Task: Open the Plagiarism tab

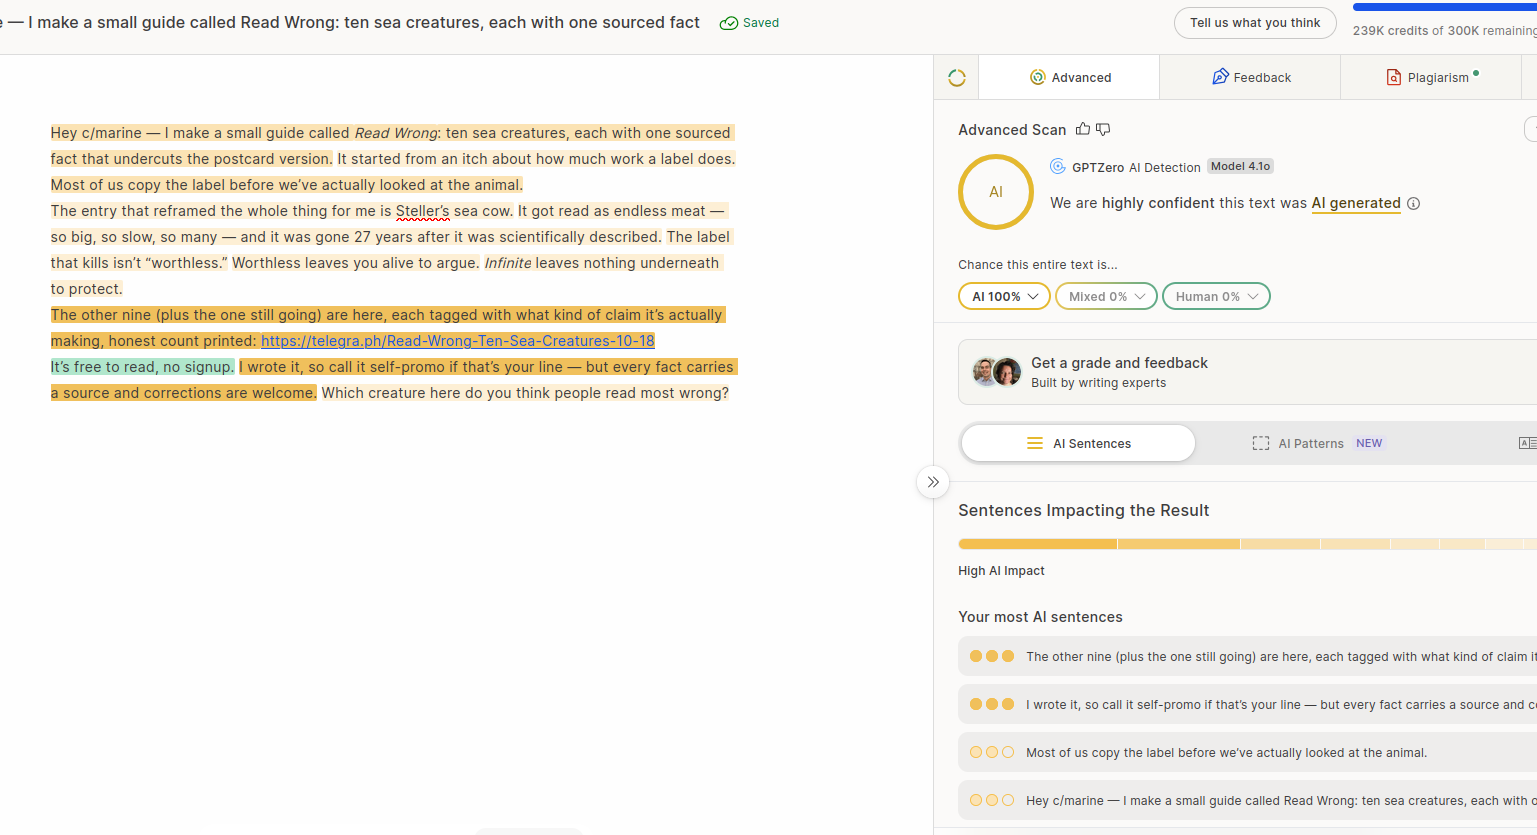Action: coord(1431,78)
